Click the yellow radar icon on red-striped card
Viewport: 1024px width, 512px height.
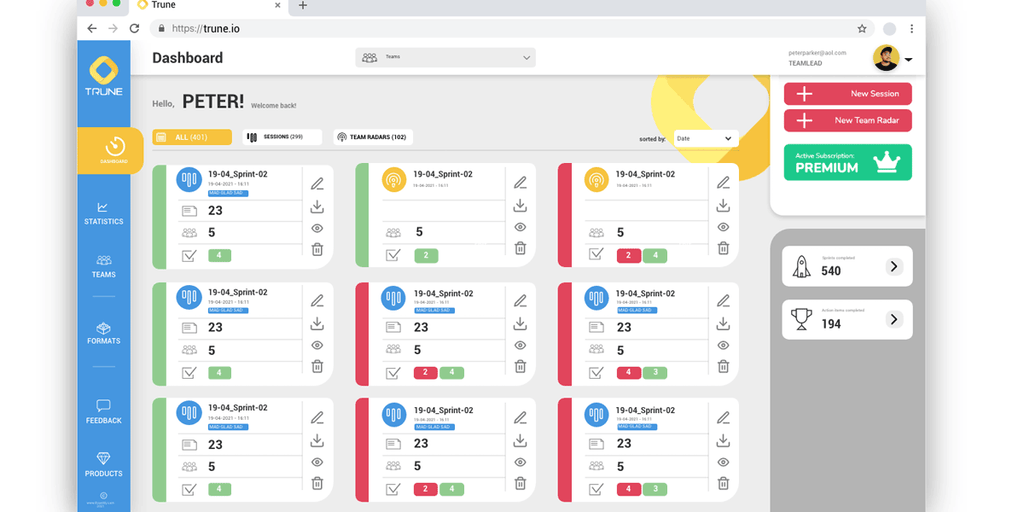[x=597, y=180]
